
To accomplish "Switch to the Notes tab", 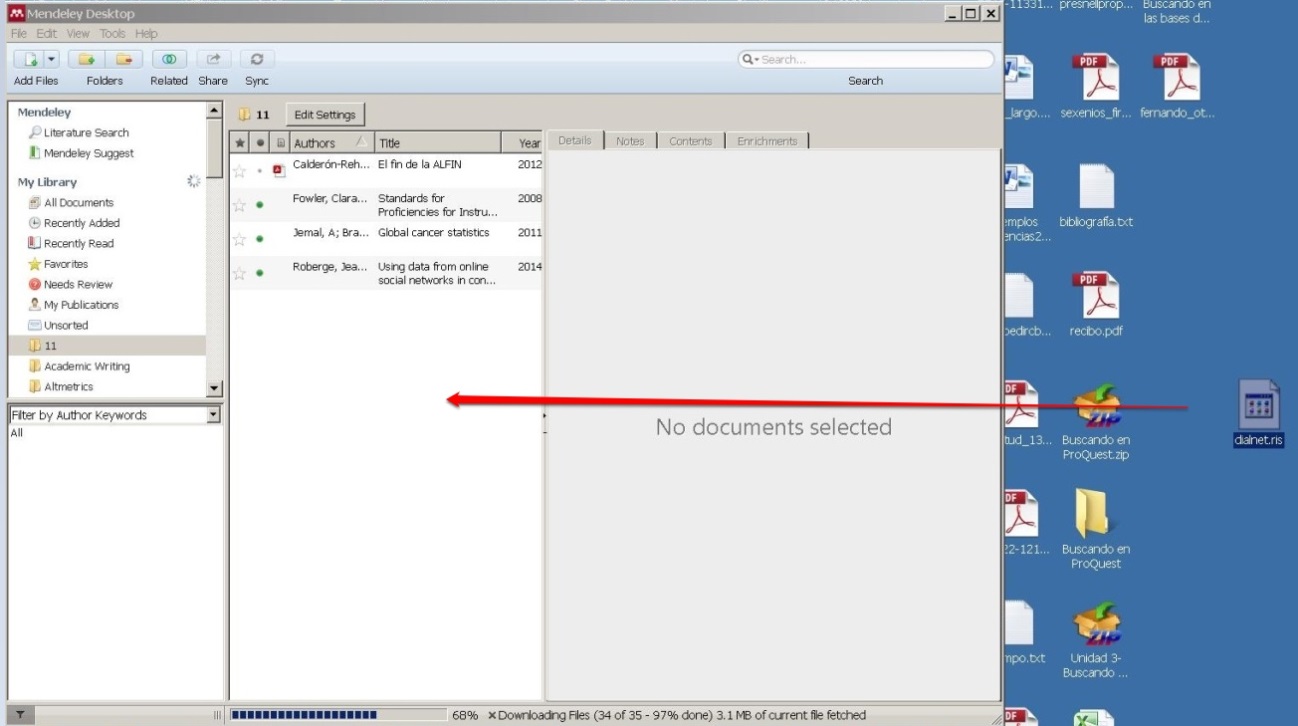I will click(x=630, y=141).
